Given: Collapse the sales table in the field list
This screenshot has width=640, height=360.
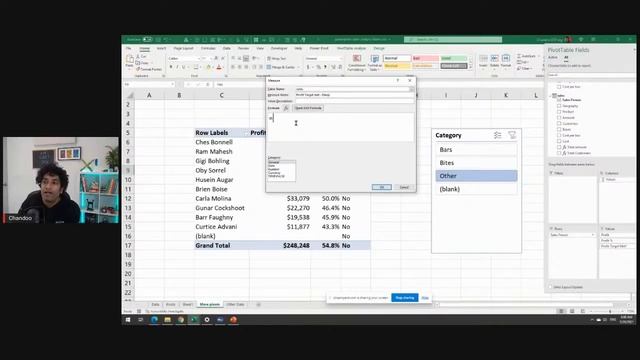Looking at the screenshot, I should pos(550,96).
